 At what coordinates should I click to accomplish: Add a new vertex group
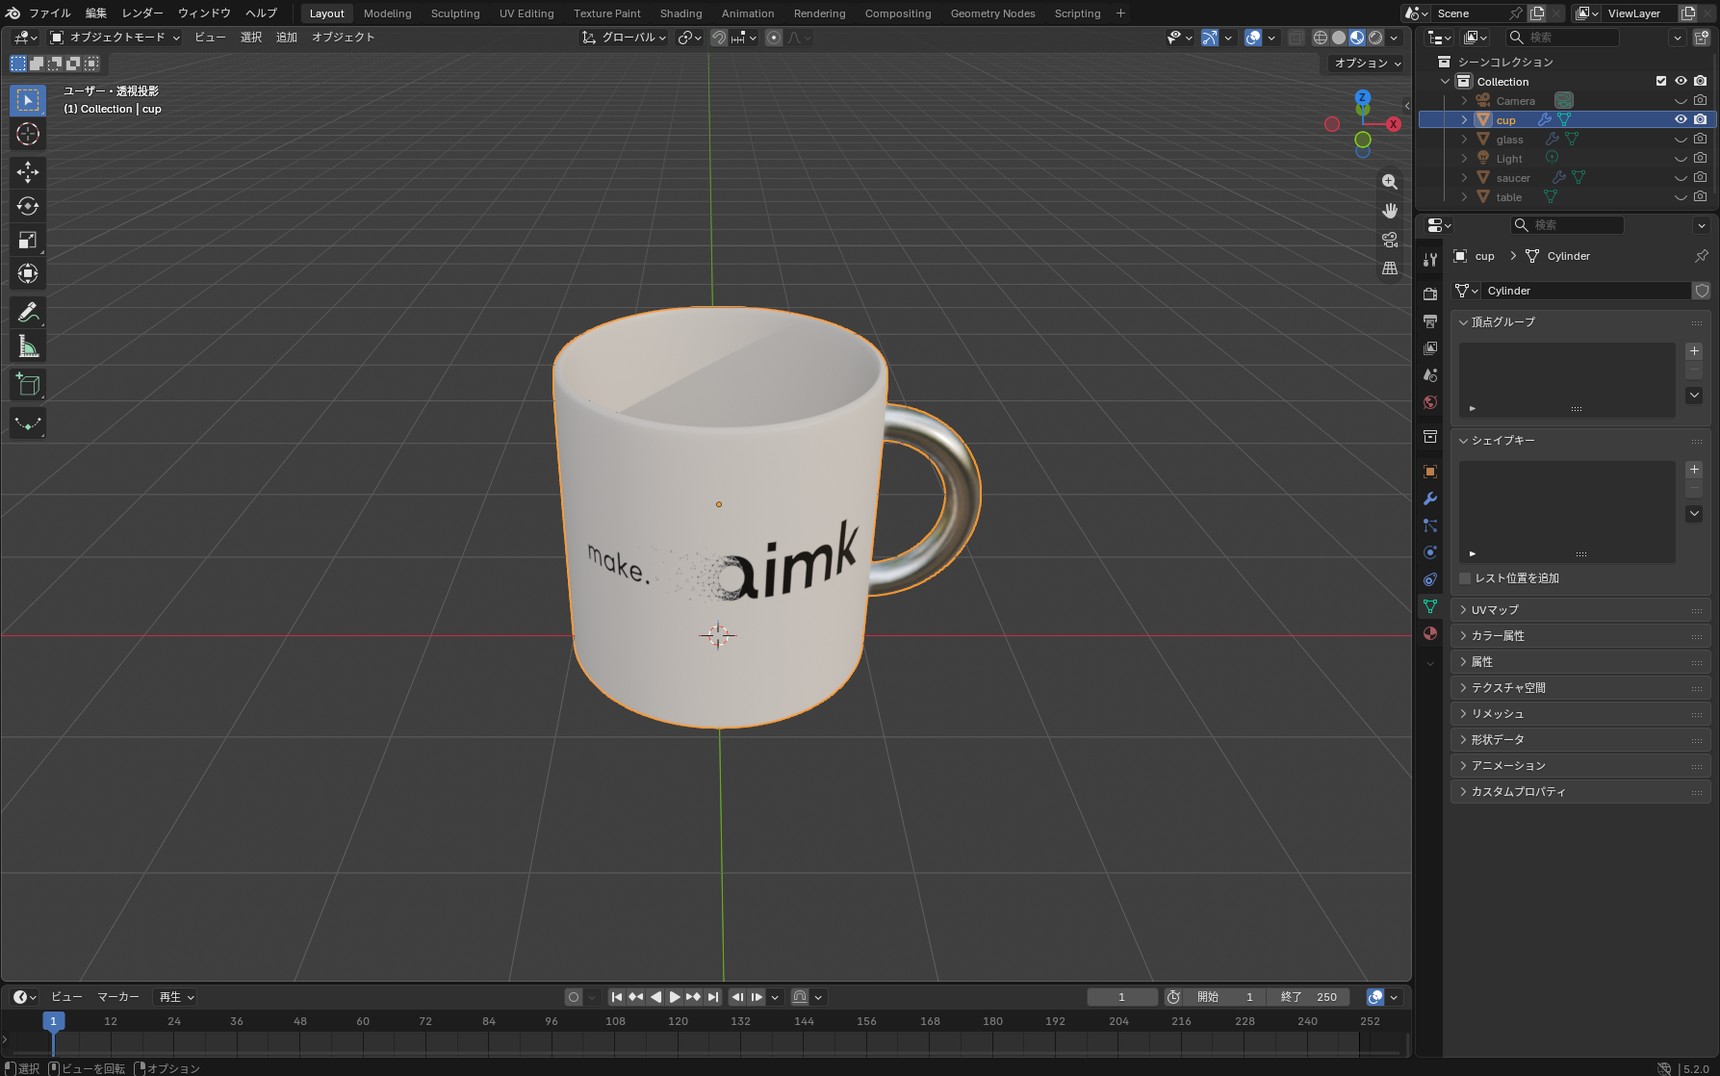point(1694,351)
